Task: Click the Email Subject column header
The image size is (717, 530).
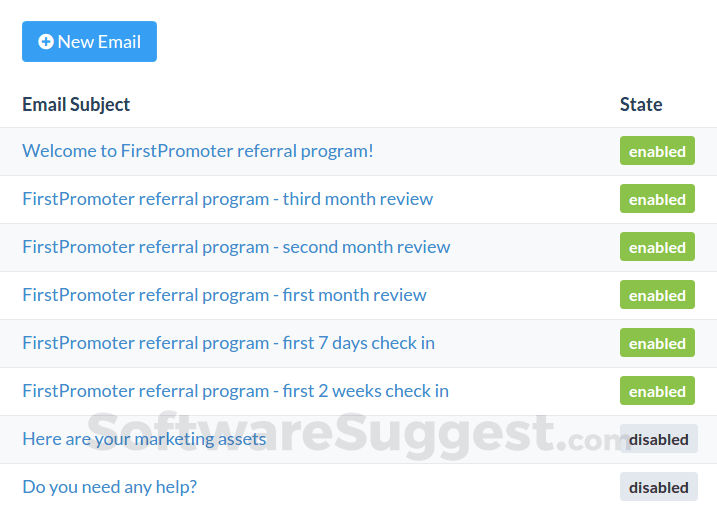Action: [x=76, y=104]
